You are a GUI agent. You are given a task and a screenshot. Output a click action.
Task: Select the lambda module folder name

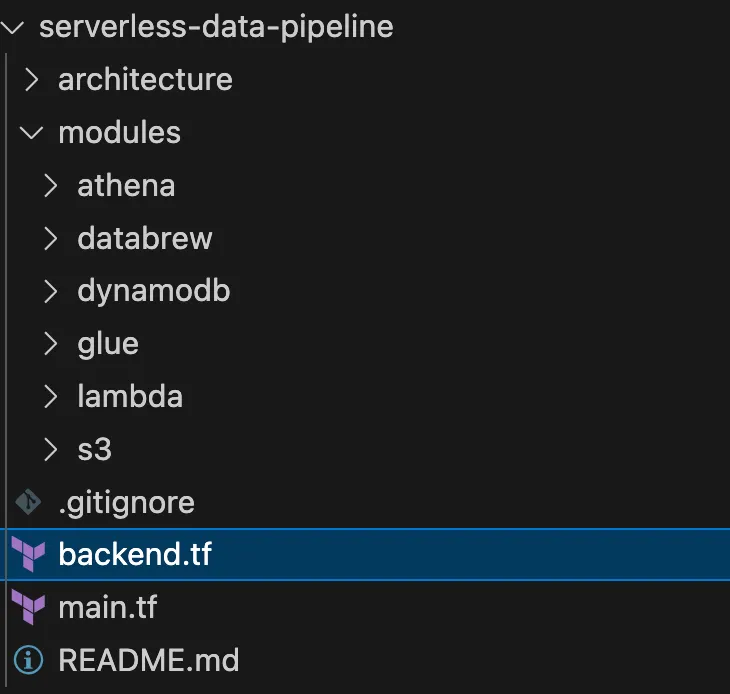click(x=130, y=397)
